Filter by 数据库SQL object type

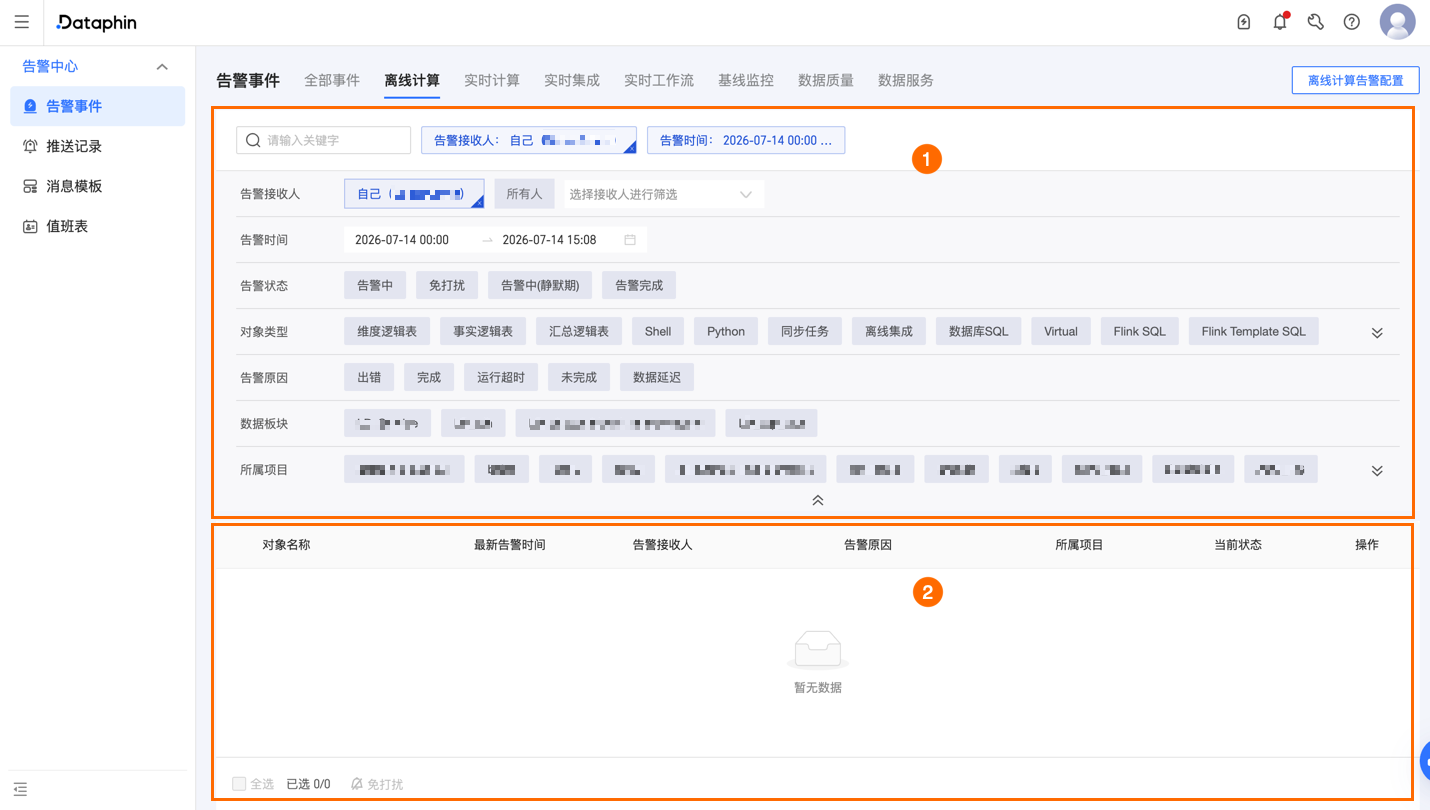(979, 332)
